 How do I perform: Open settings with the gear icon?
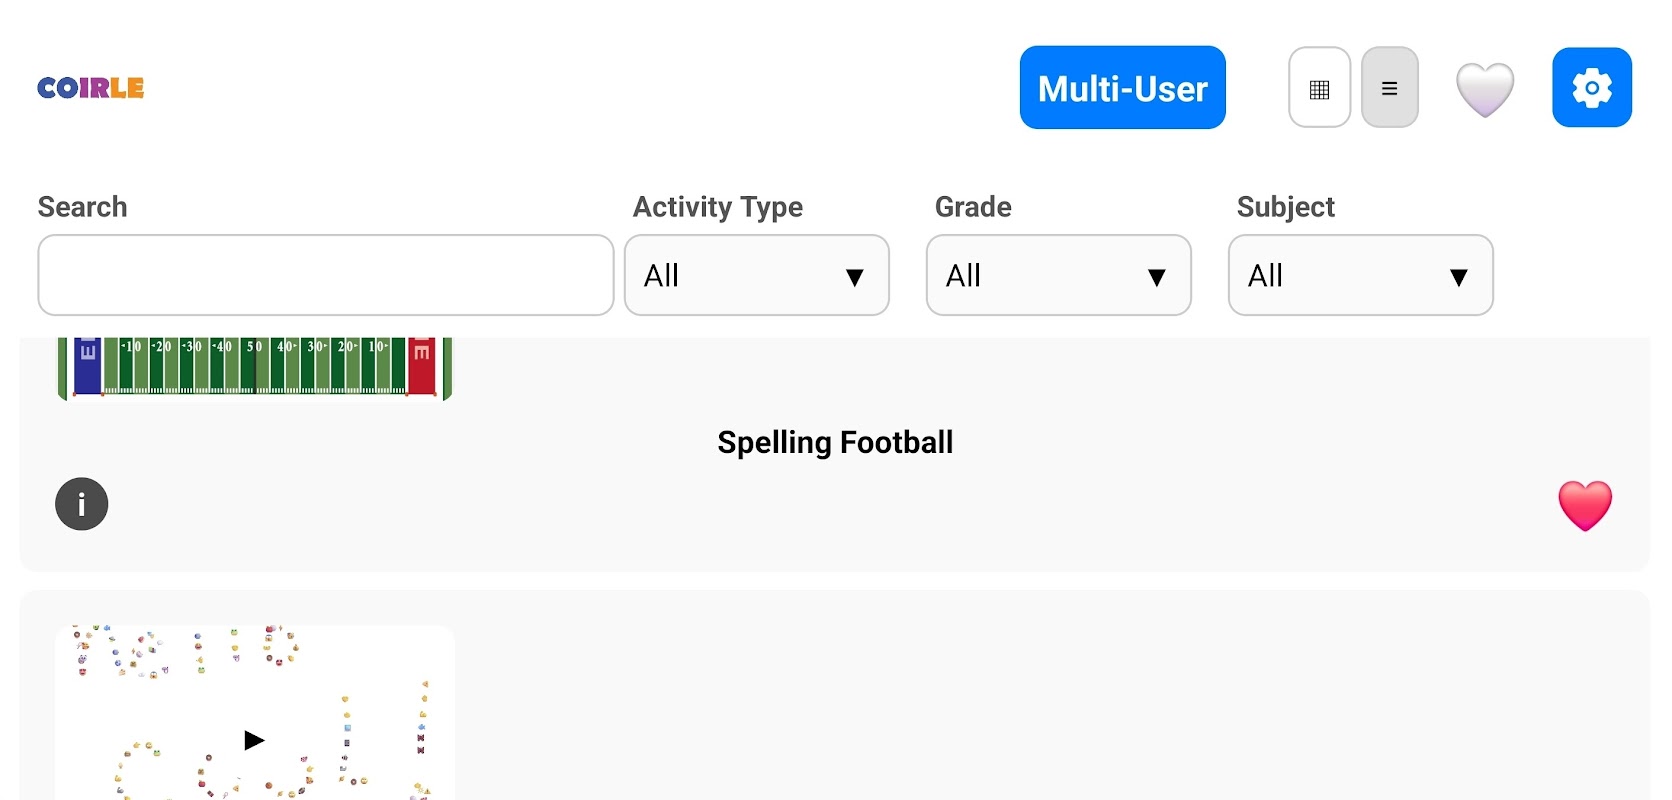(x=1591, y=88)
